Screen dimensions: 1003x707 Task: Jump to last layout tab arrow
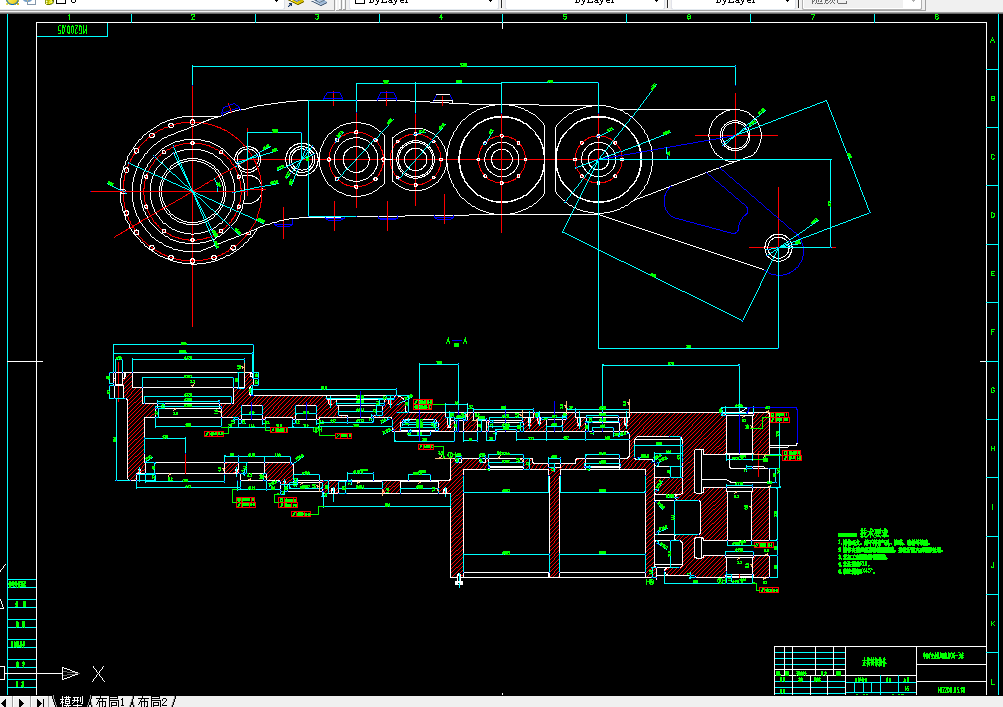(40, 702)
